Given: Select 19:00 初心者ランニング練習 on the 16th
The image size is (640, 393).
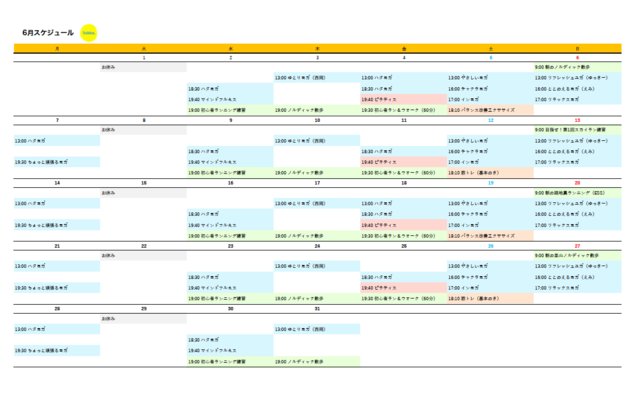Looking at the screenshot, I should (230, 236).
